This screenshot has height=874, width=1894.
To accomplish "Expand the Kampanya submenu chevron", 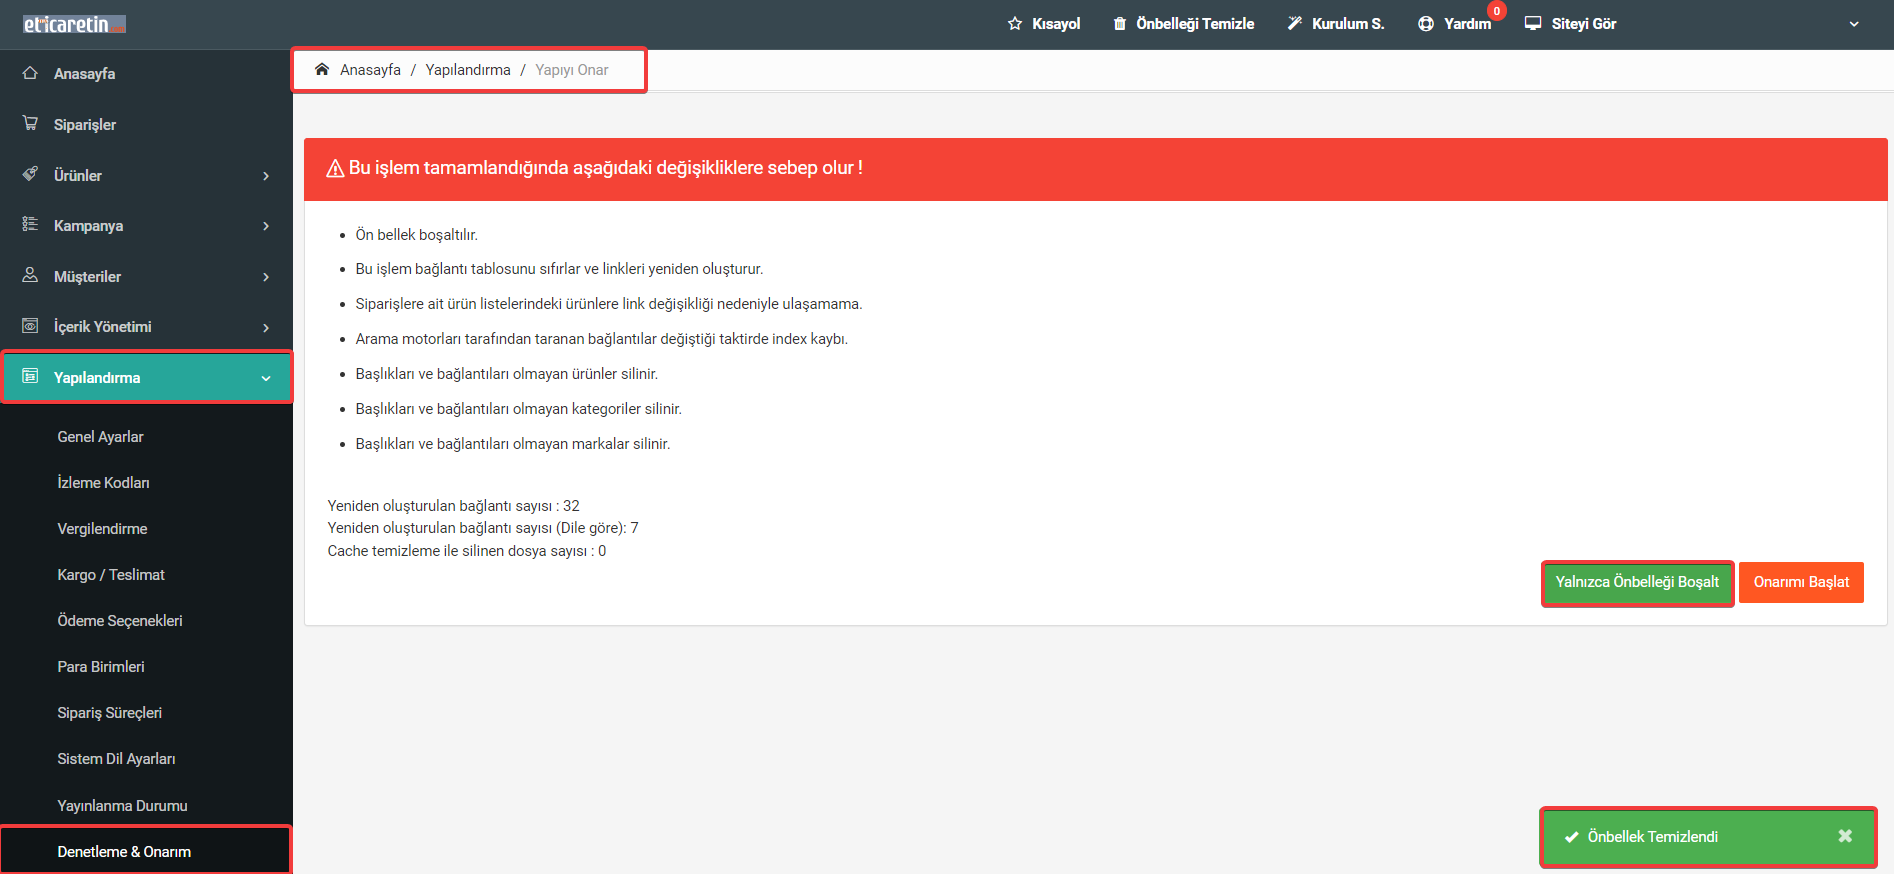I will click(266, 226).
